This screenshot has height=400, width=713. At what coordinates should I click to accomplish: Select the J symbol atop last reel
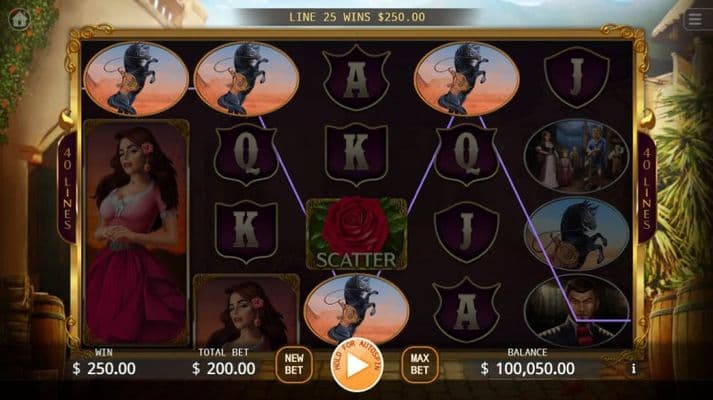(577, 77)
